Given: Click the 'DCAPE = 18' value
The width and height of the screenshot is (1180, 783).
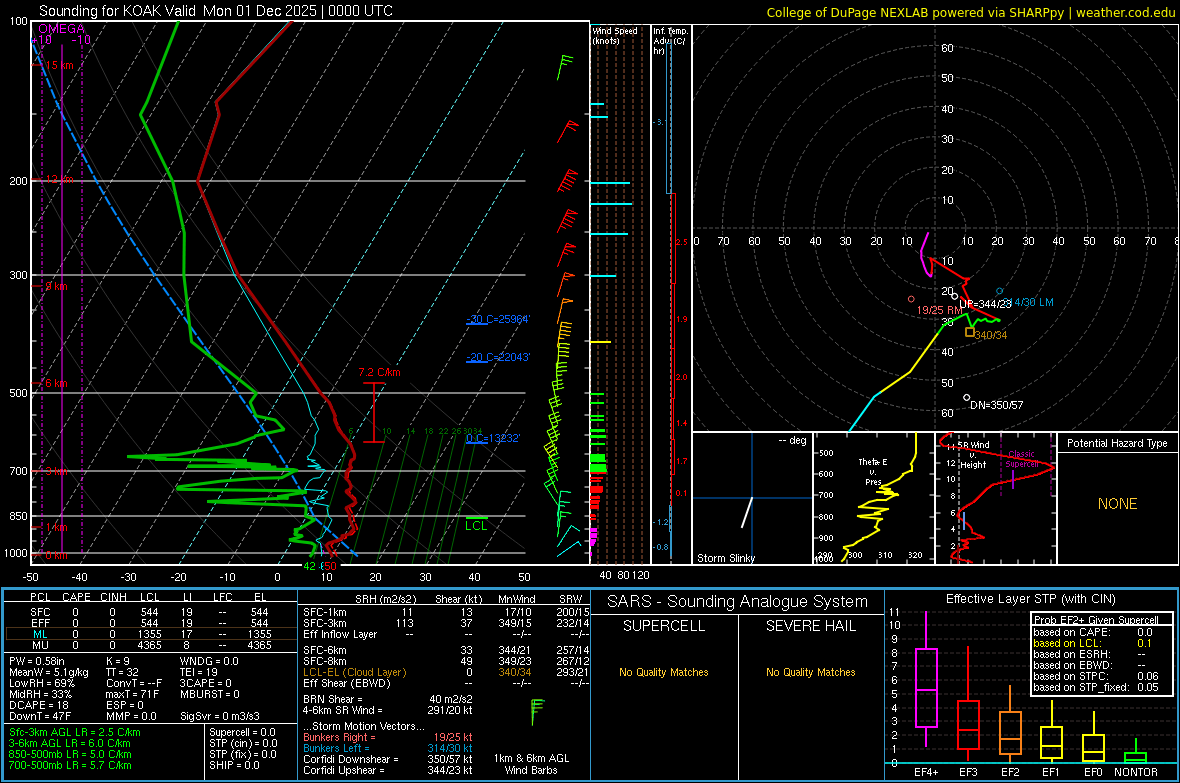Looking at the screenshot, I should (36, 705).
